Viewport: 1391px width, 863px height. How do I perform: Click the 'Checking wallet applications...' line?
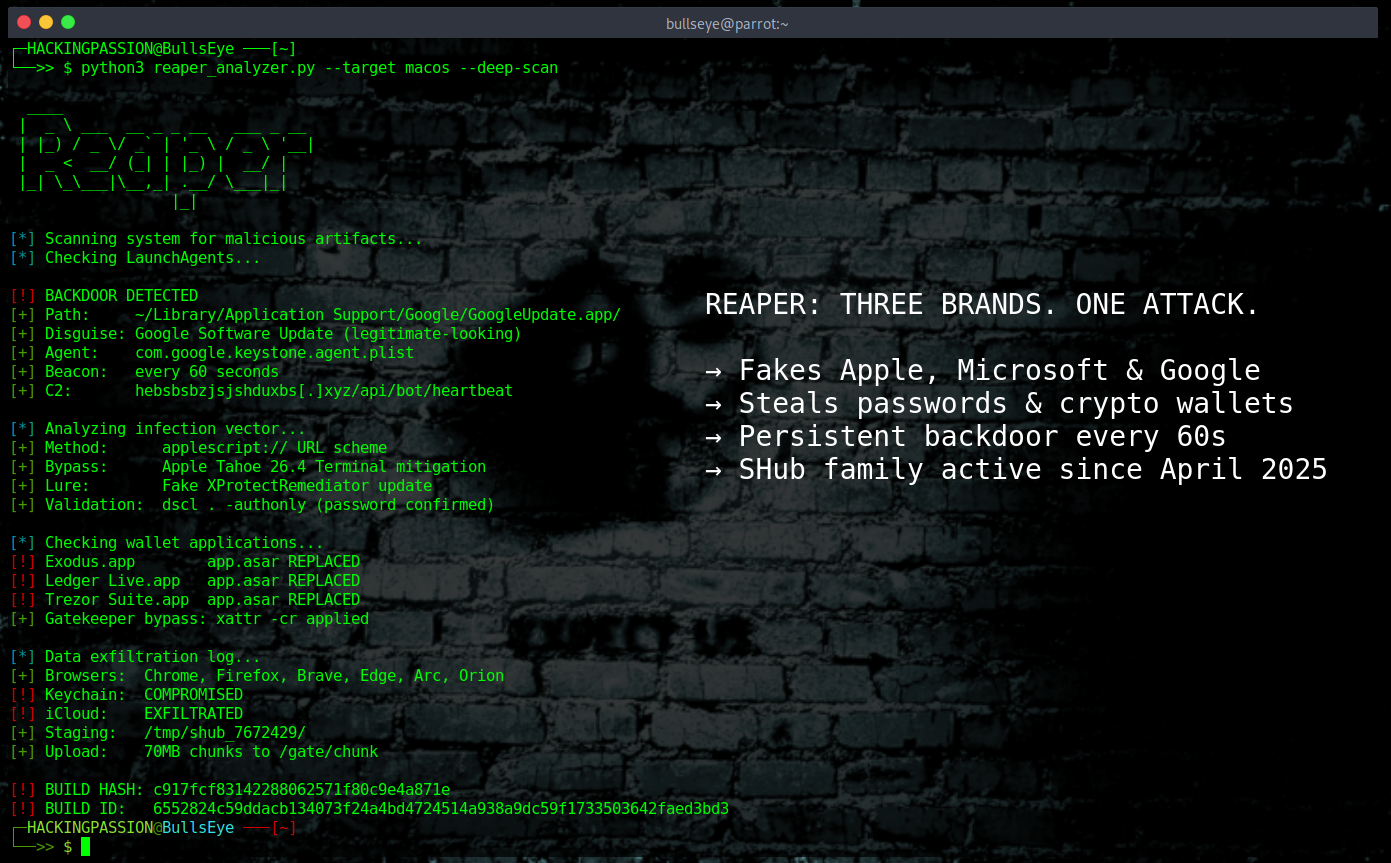(x=167, y=543)
